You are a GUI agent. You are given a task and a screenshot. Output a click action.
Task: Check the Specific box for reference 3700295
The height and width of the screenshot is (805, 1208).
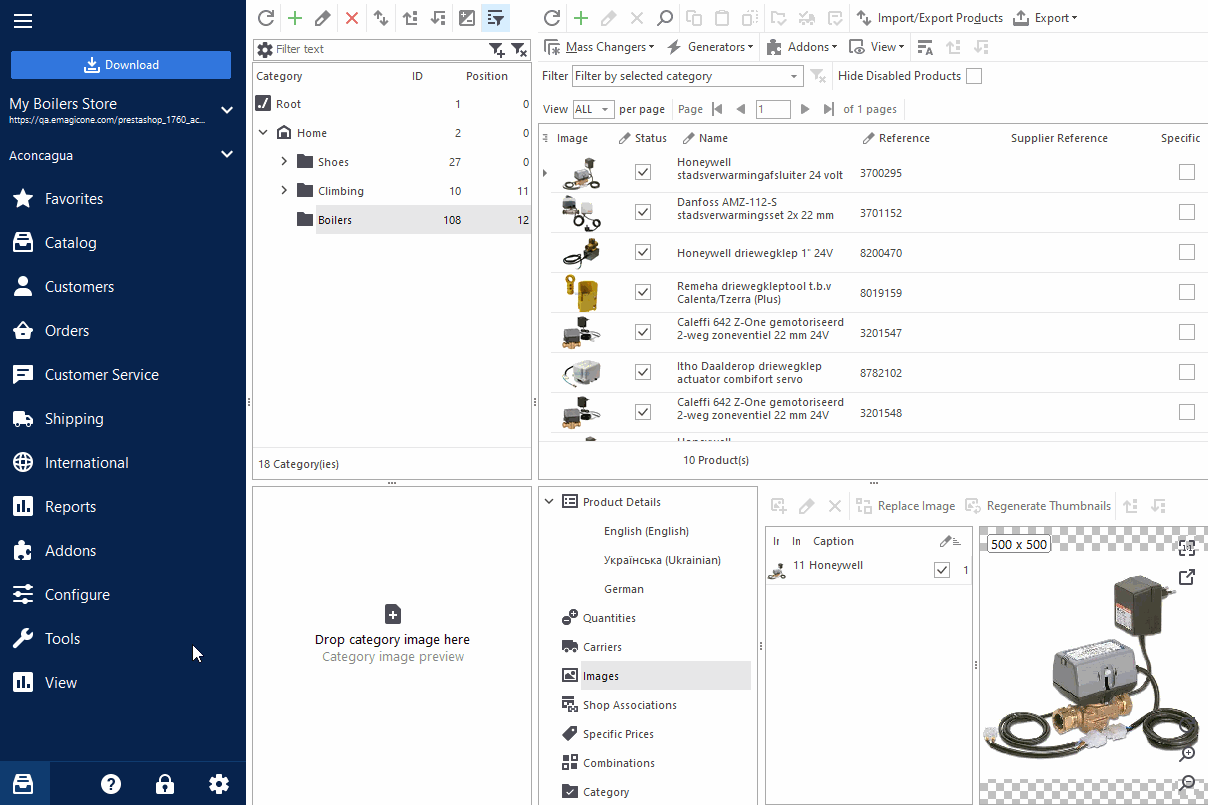pos(1187,172)
